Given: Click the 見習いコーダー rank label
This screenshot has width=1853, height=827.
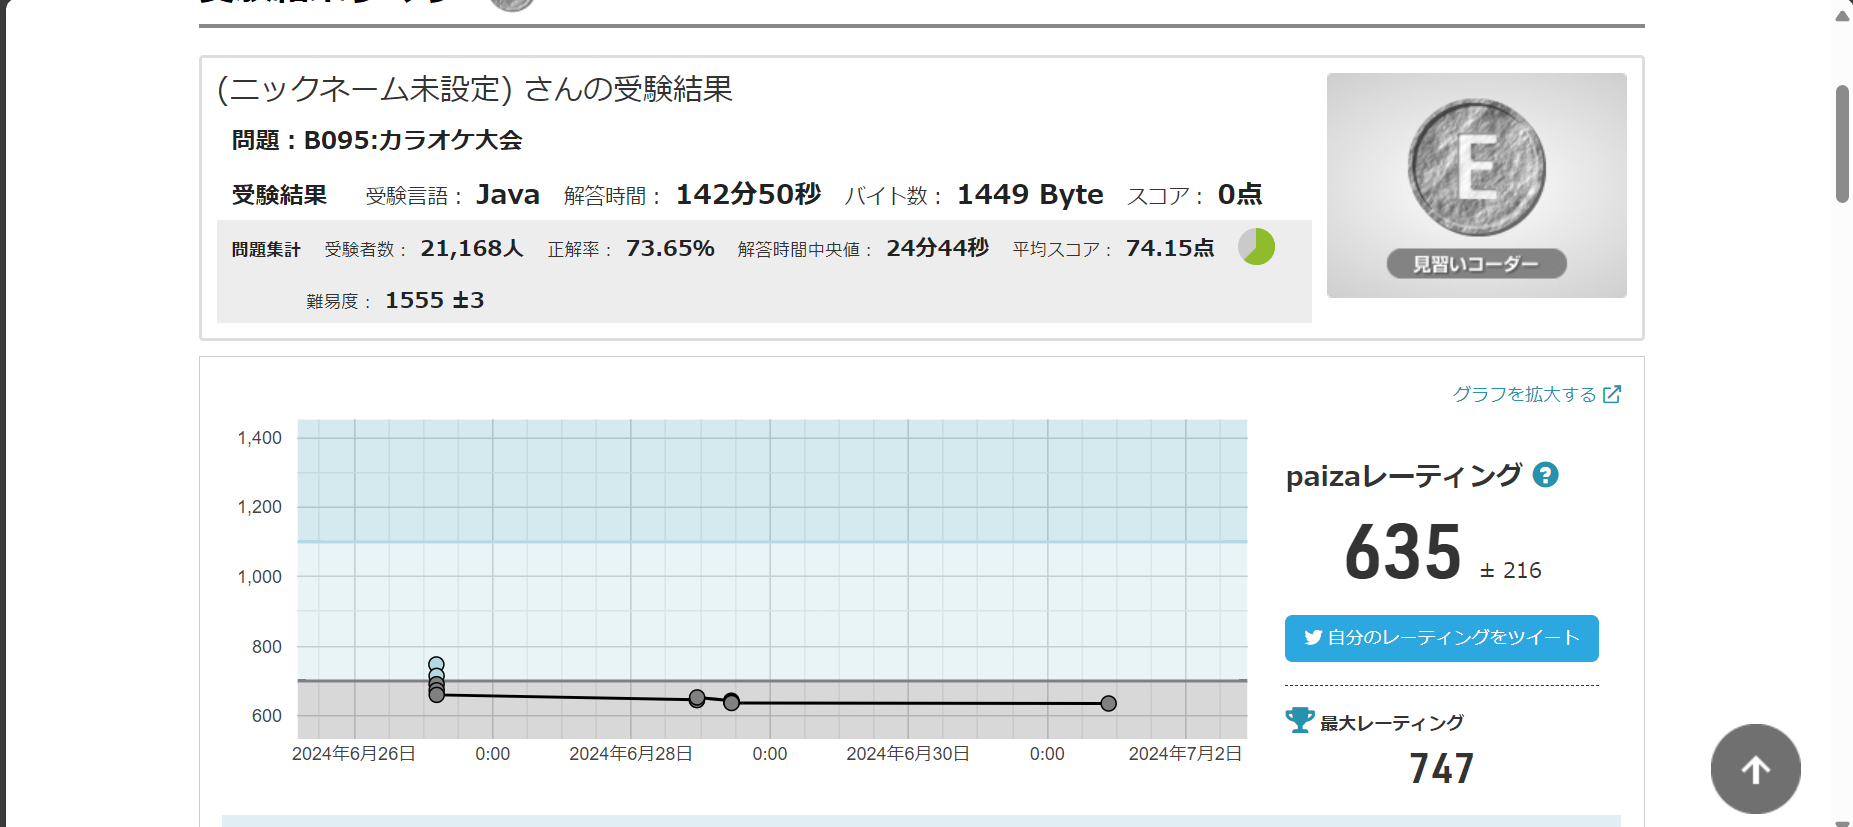Looking at the screenshot, I should point(1476,264).
